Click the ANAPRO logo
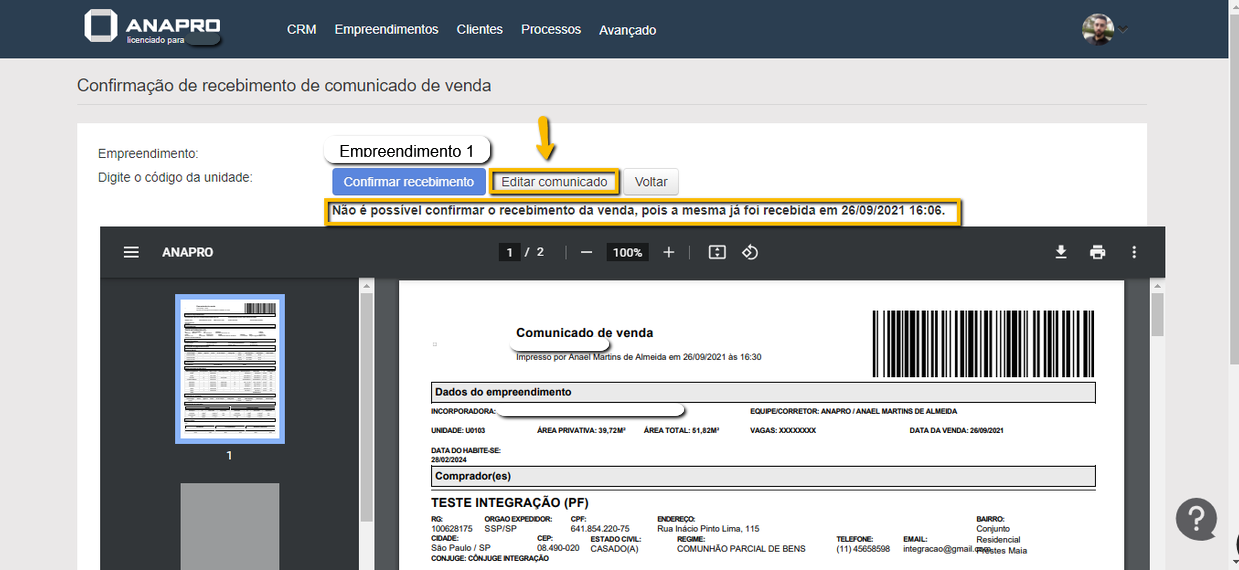This screenshot has height=570, width=1239. 152,28
